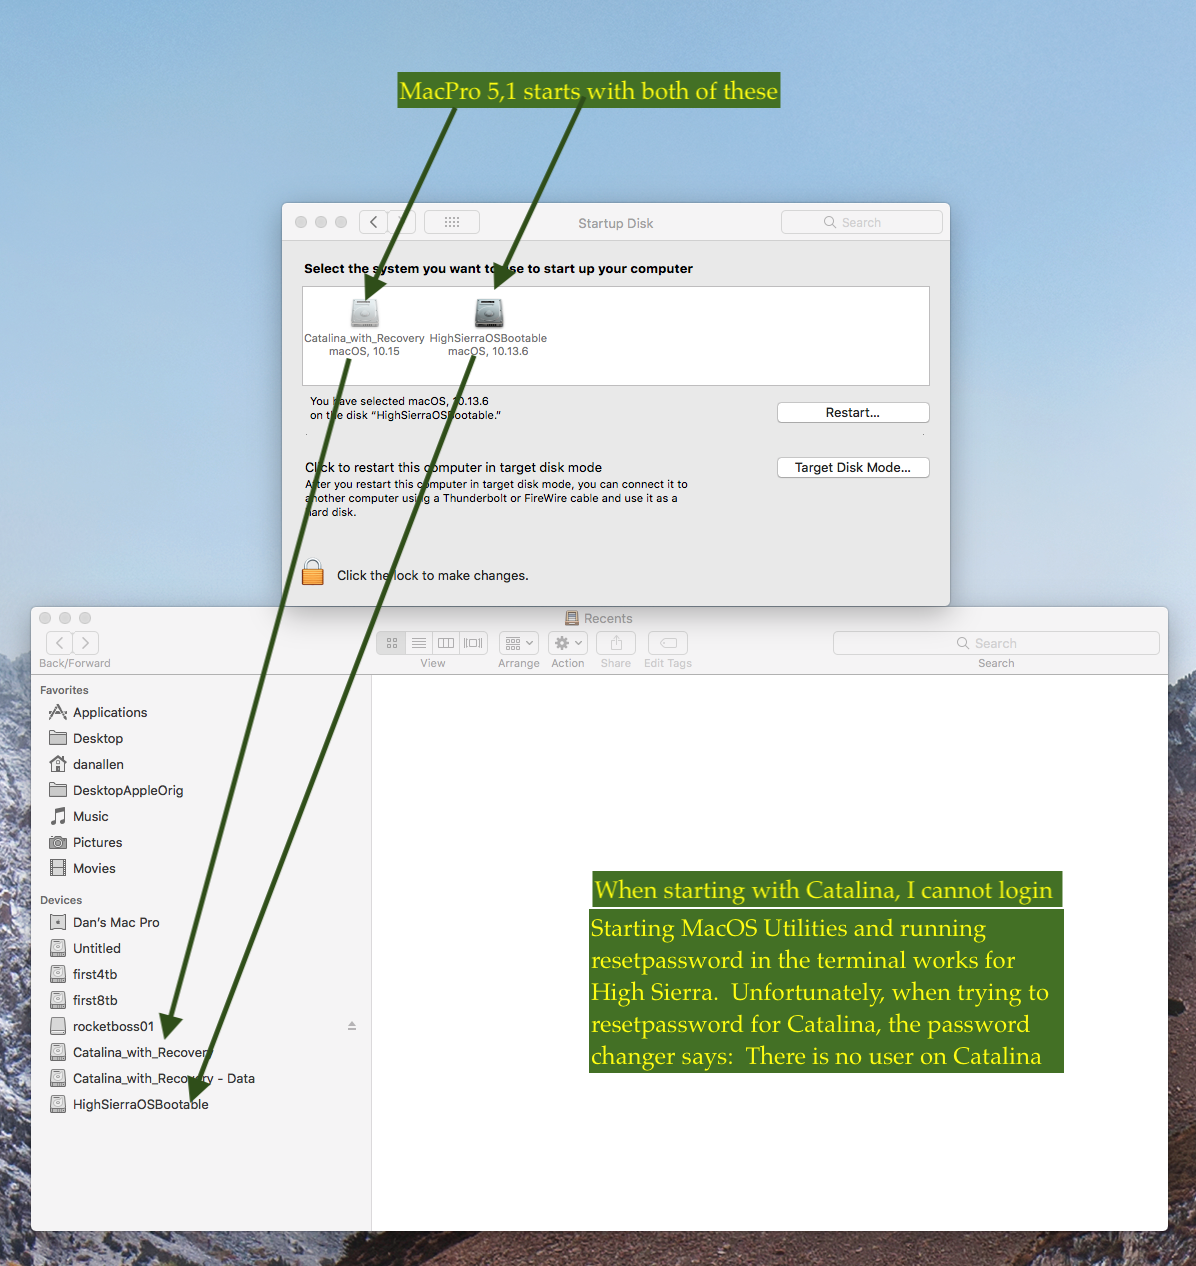The width and height of the screenshot is (1196, 1266).
Task: Click the Favorites section header
Action: click(x=64, y=690)
